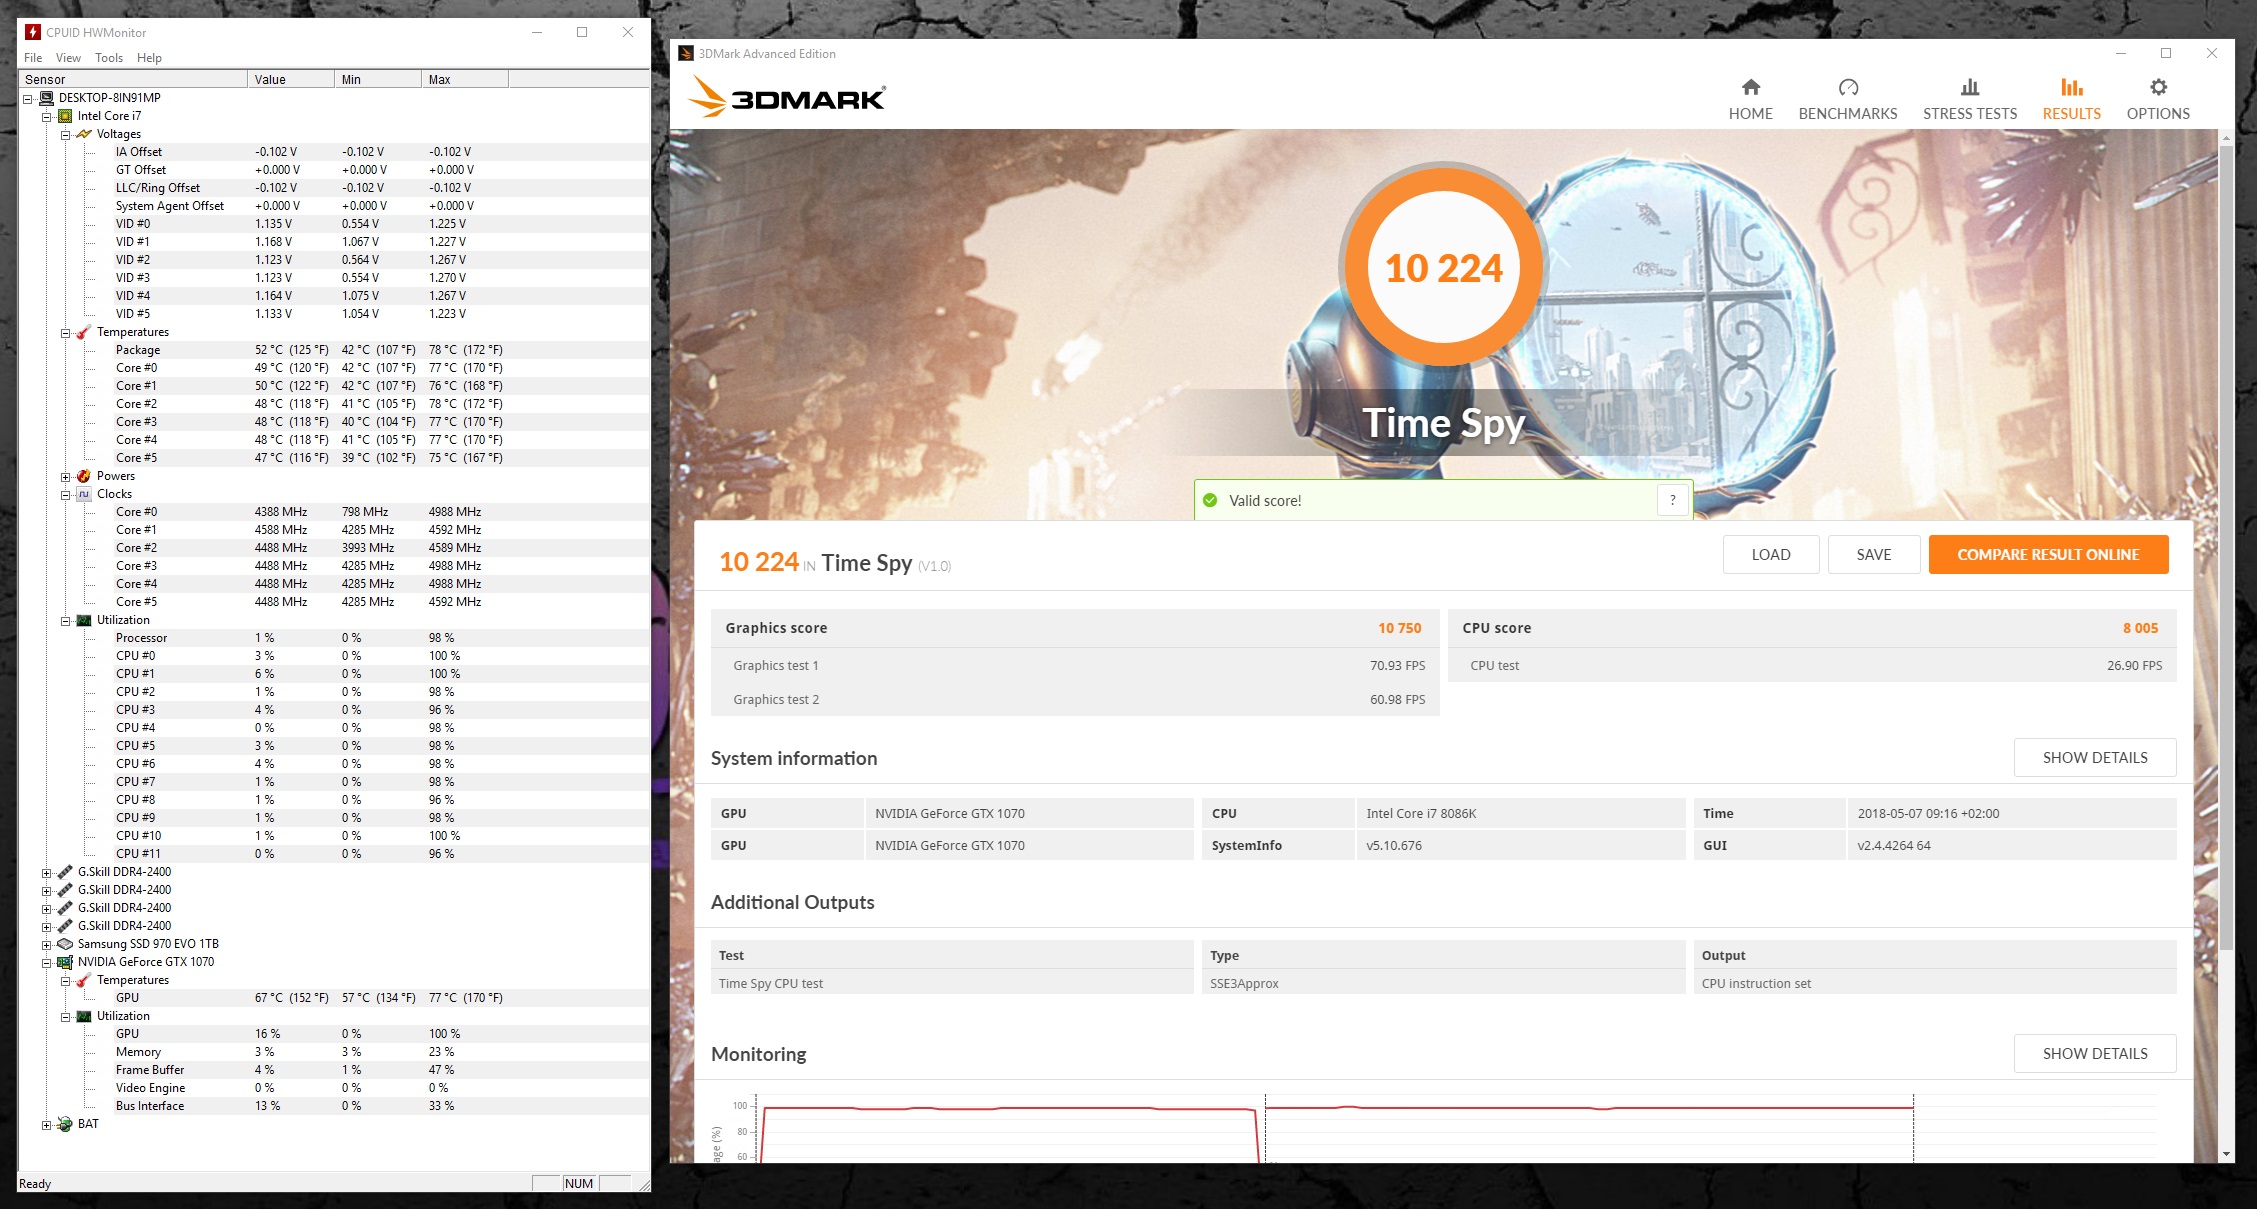The width and height of the screenshot is (2257, 1209).
Task: Click the 3DMark scrollbar down arrow
Action: [x=2226, y=1153]
